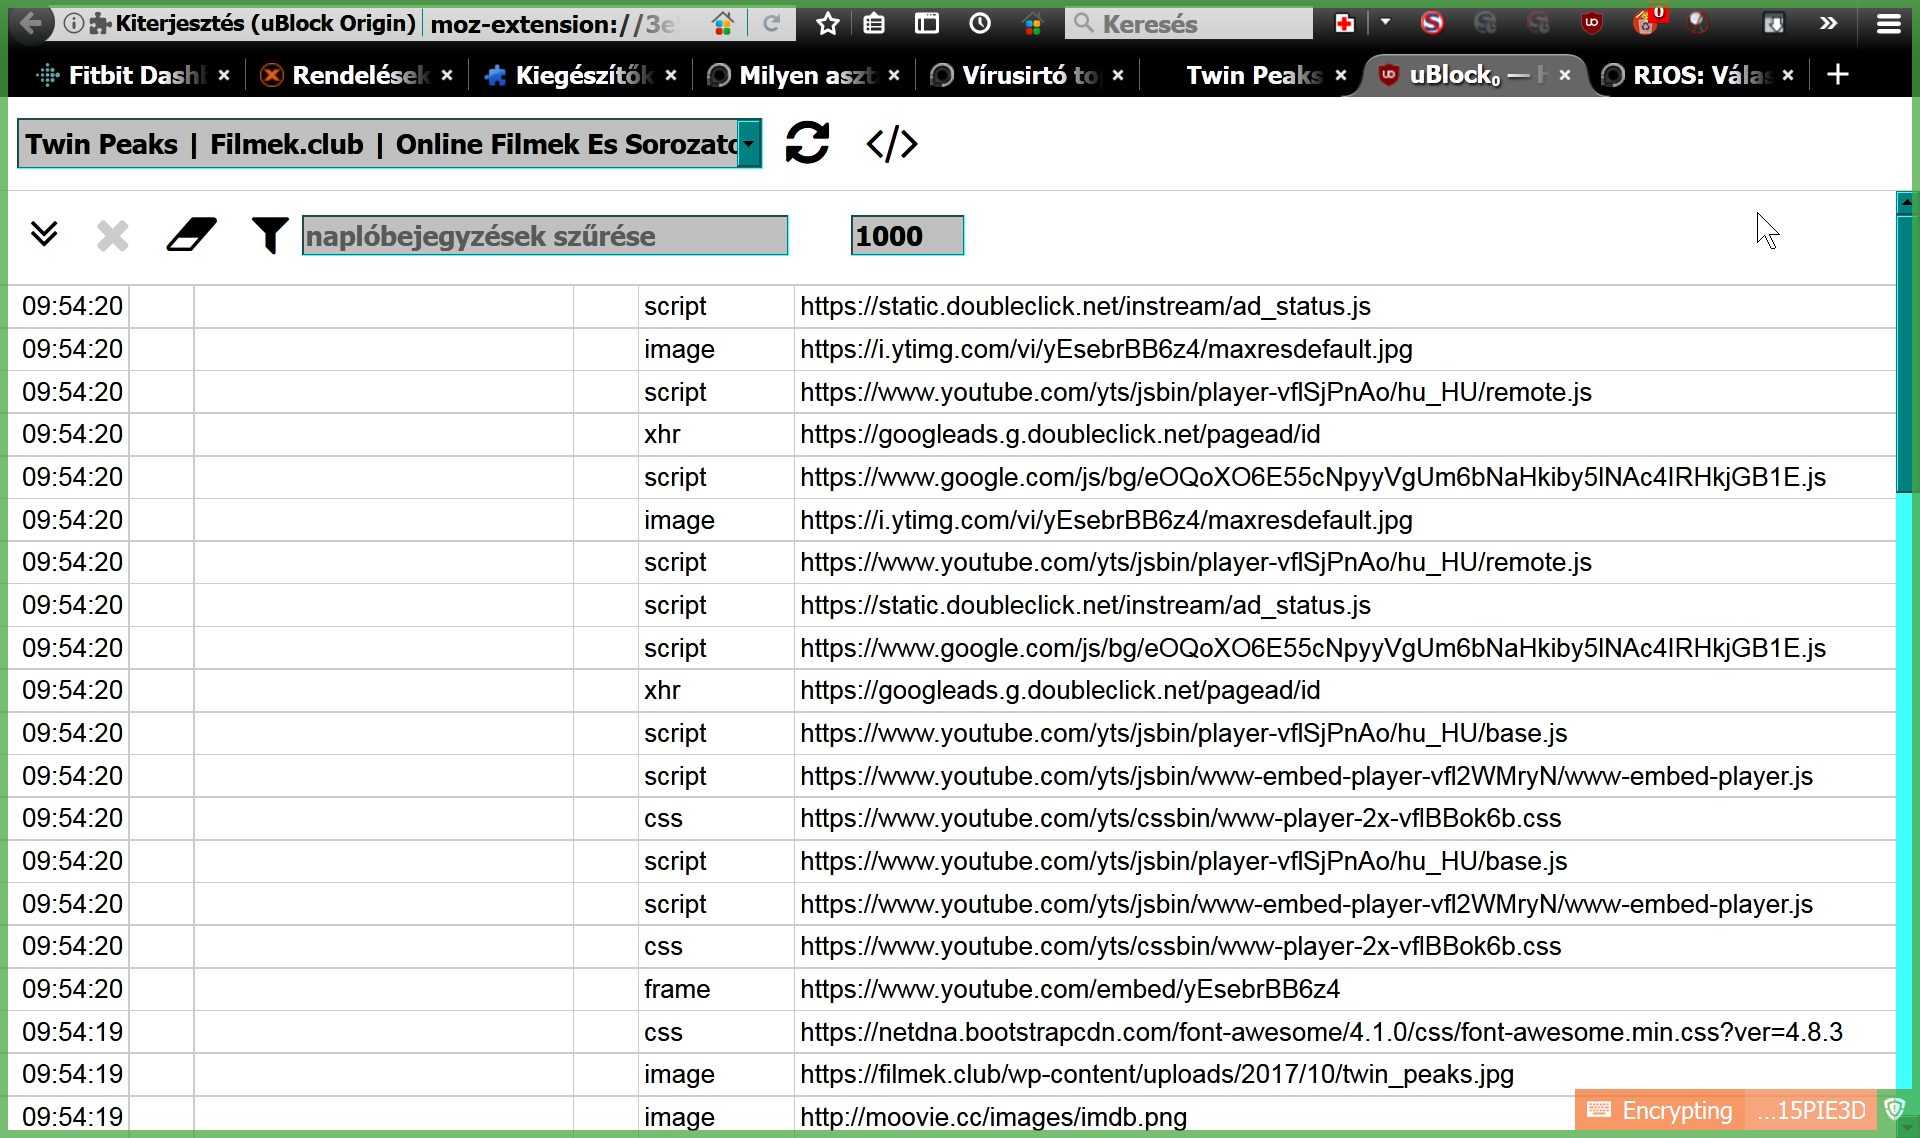The height and width of the screenshot is (1138, 1920).
Task: Click the red S extension icon
Action: (x=1432, y=22)
